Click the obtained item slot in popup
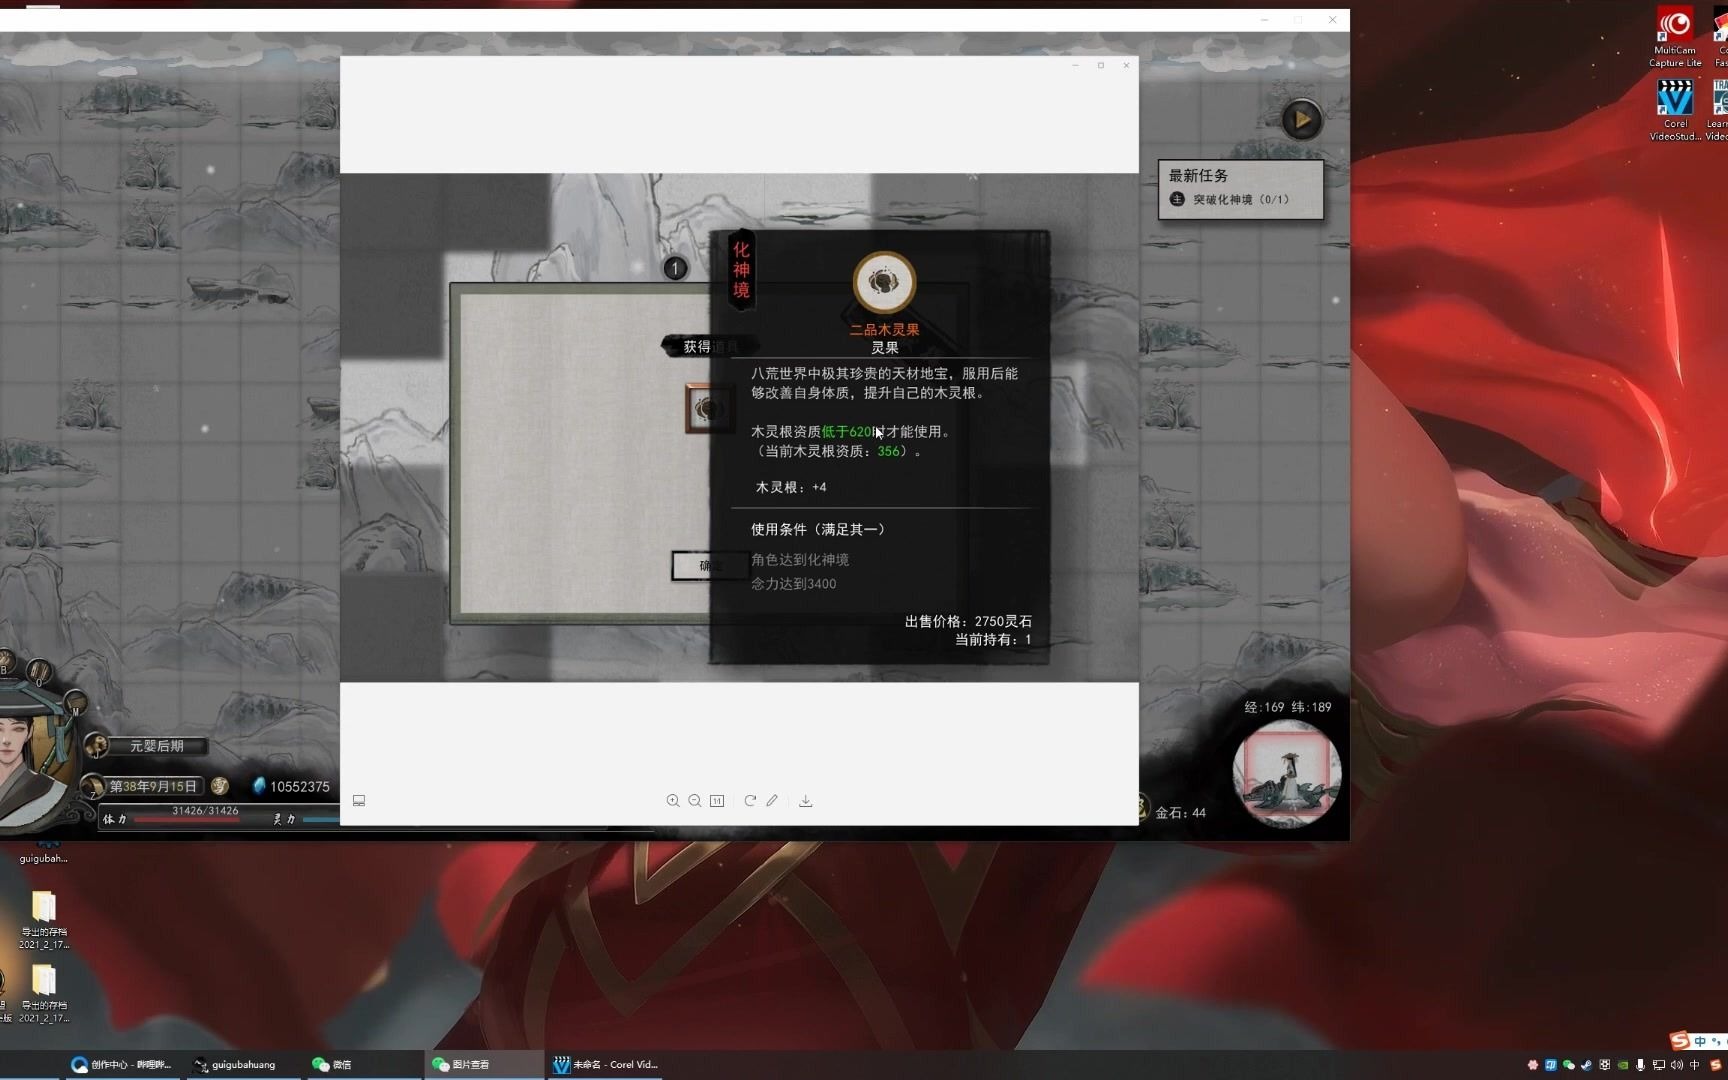 [709, 408]
